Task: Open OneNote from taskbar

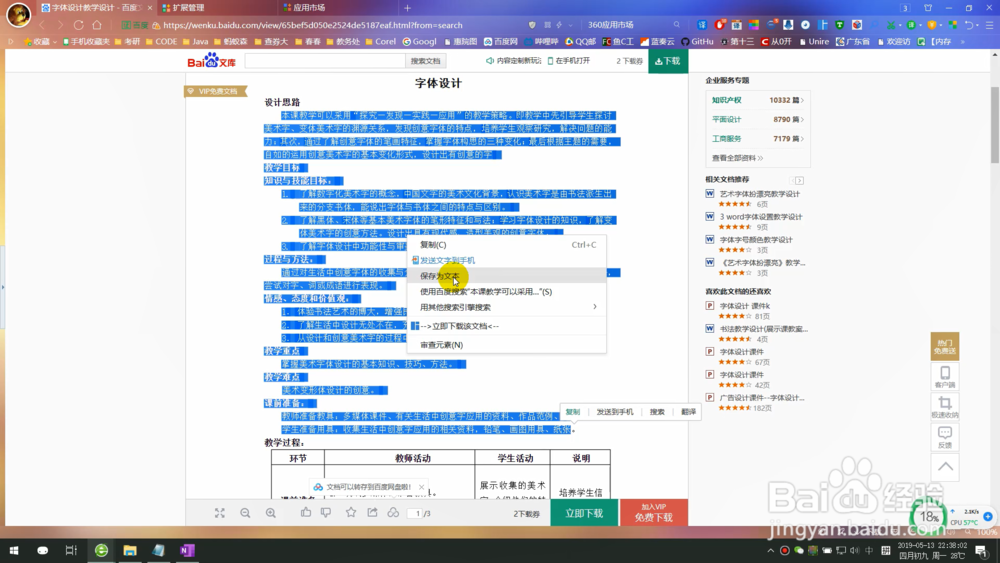Action: coord(187,550)
